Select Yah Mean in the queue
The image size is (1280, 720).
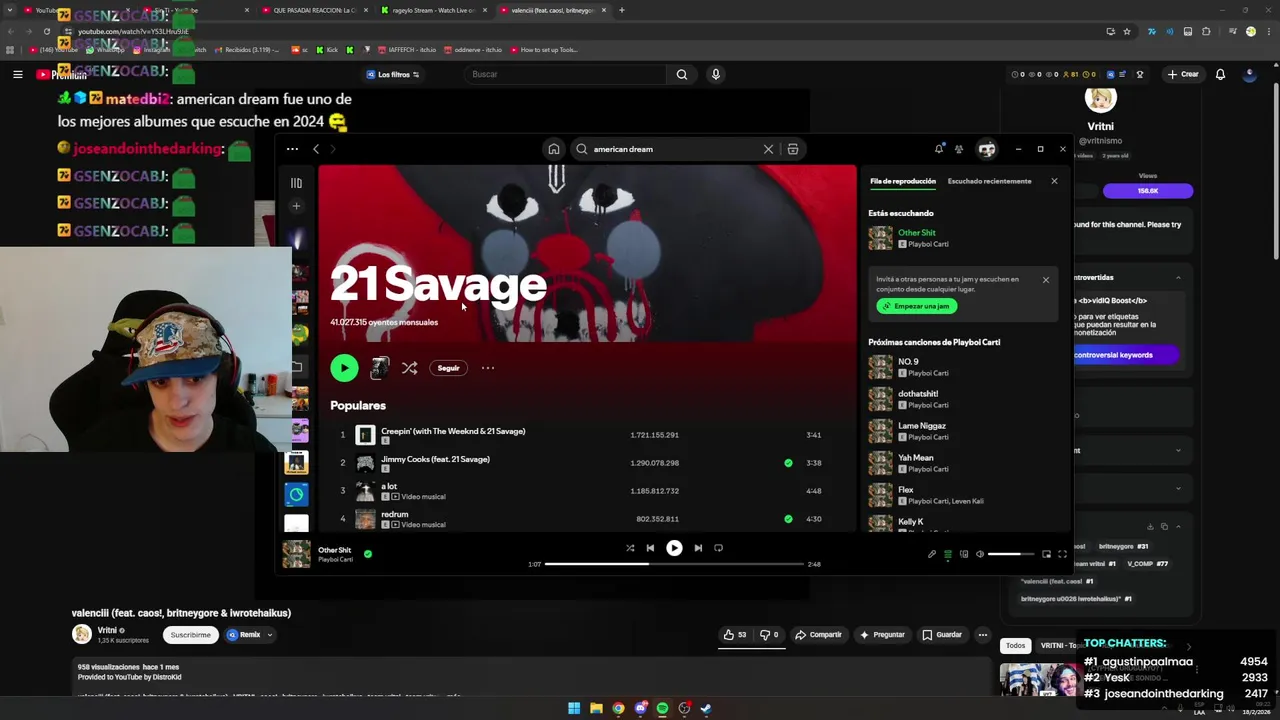pos(916,458)
